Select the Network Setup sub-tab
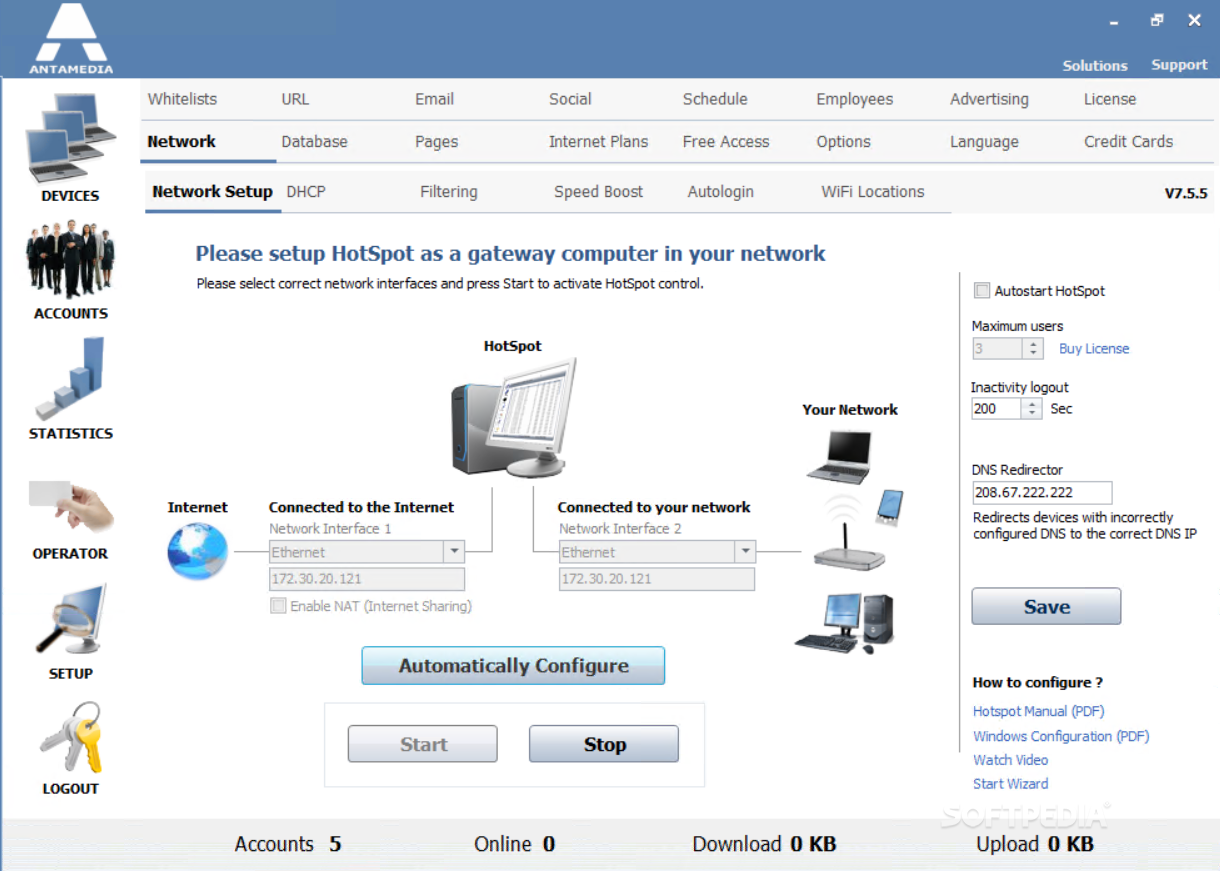1220x871 pixels. [x=212, y=191]
